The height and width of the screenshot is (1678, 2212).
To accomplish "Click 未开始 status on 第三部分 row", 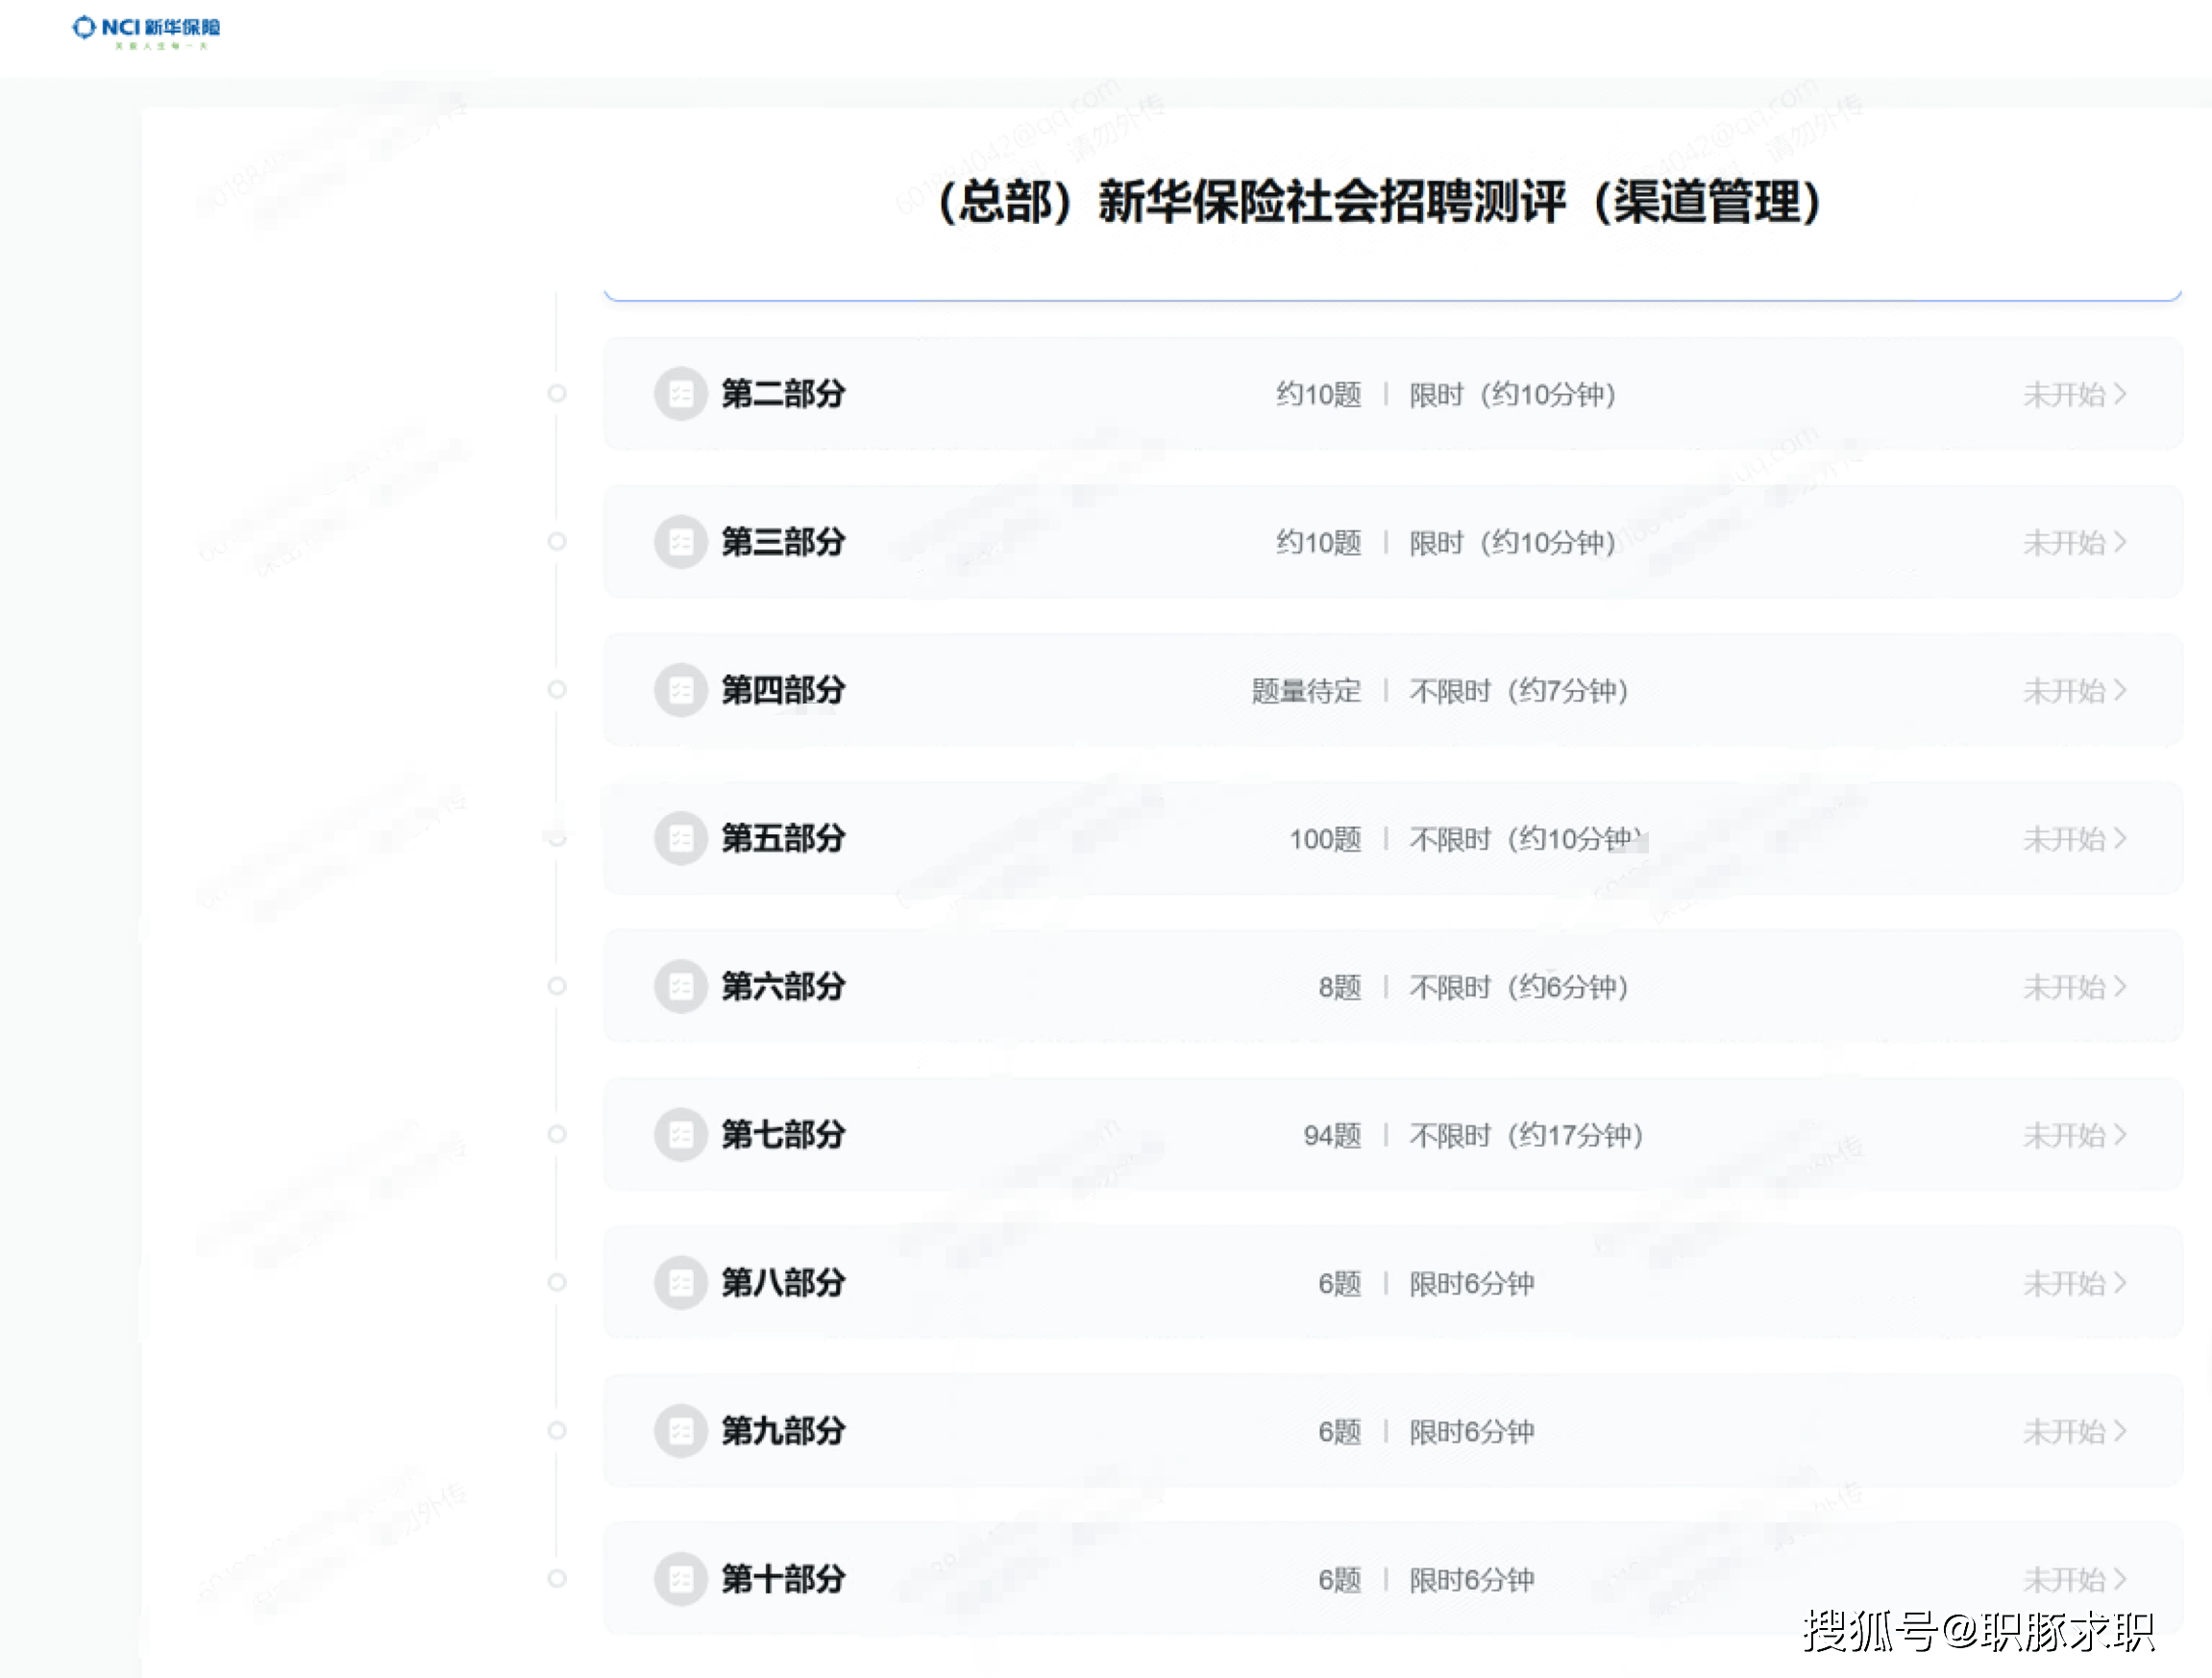I will pos(2064,542).
